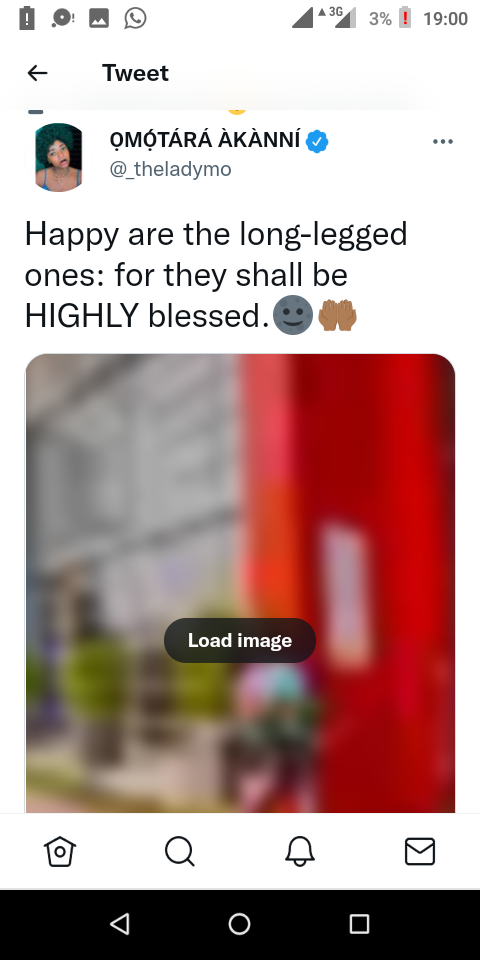480x960 pixels.
Task: Tap the blurred tweet image preview
Action: (240, 583)
